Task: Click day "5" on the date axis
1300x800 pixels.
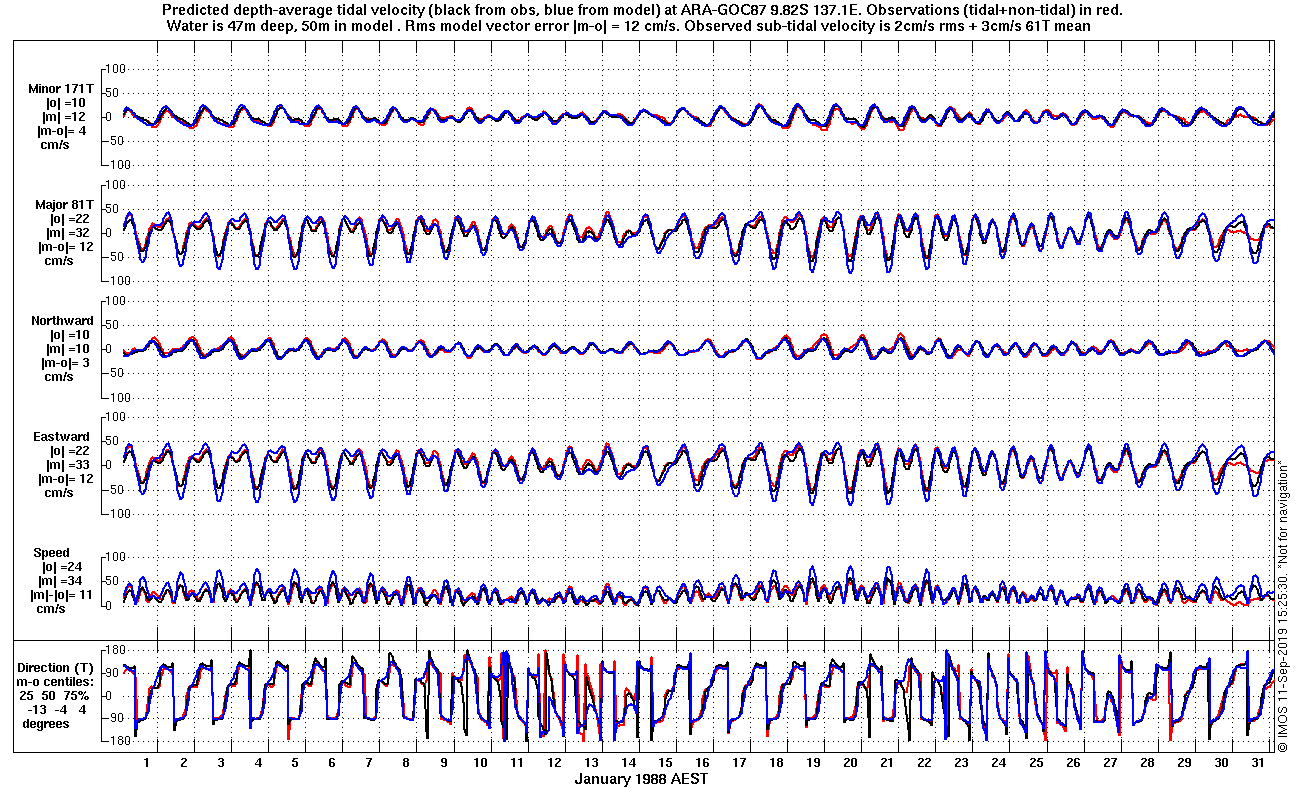Action: (295, 762)
